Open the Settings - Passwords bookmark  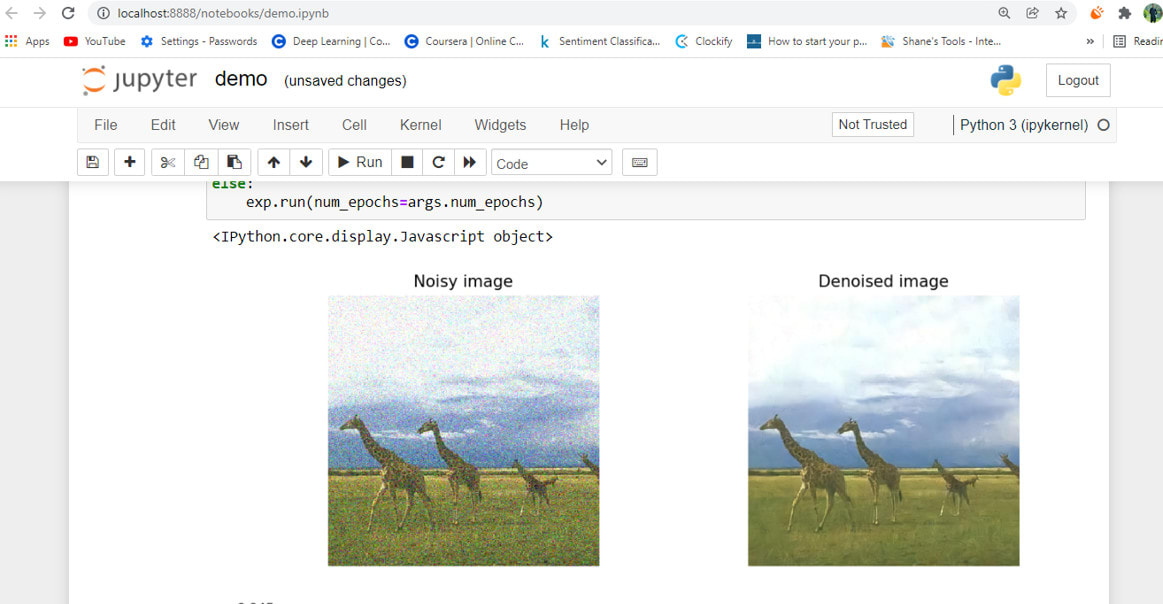[199, 42]
